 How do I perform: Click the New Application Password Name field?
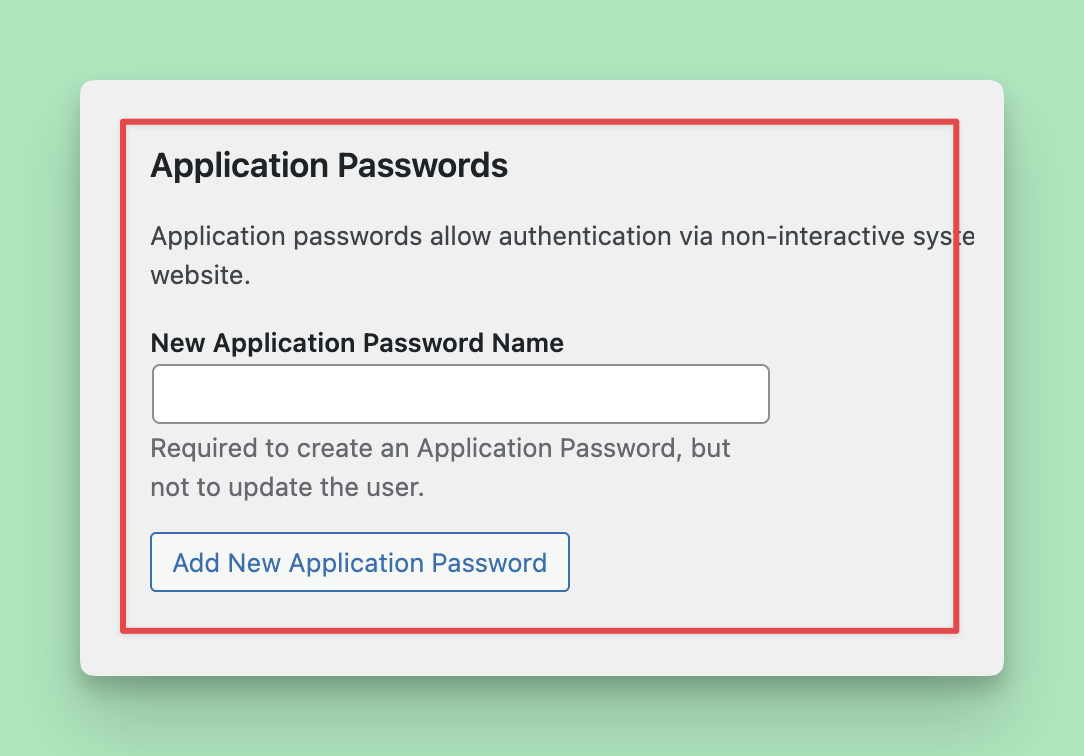tap(460, 394)
